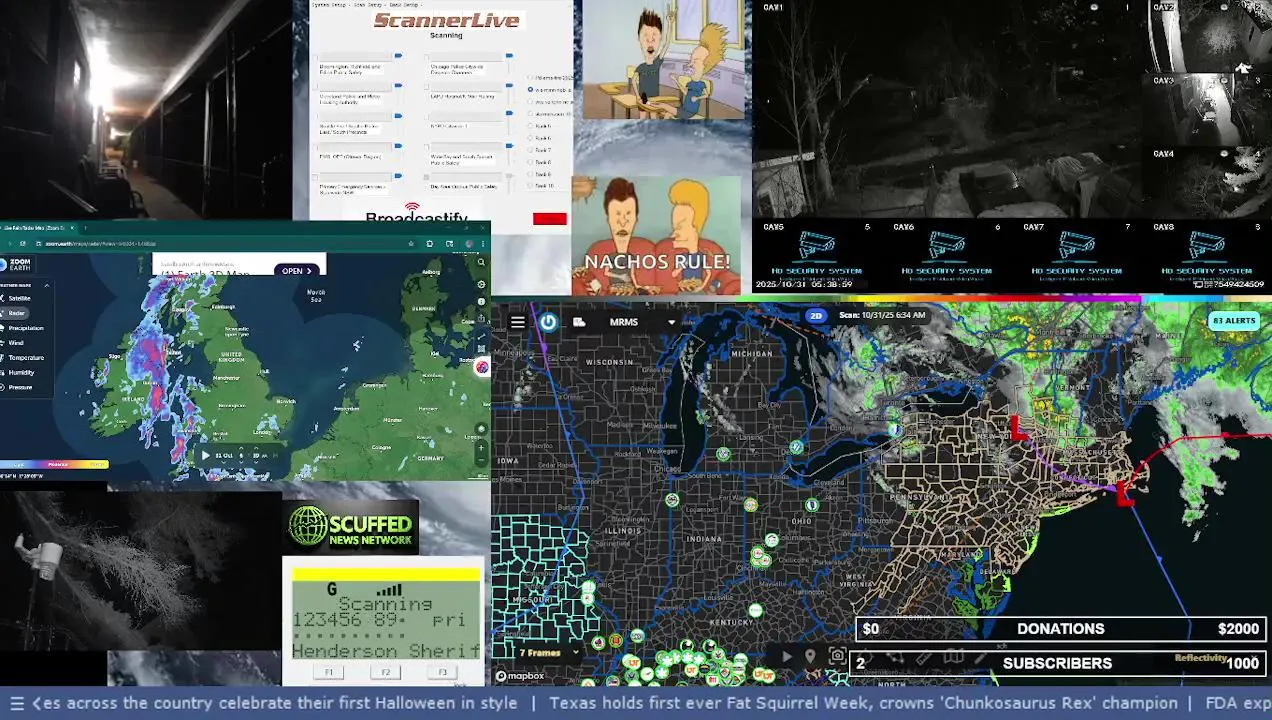Adjust the first right-column feed volume slider

coord(509,56)
